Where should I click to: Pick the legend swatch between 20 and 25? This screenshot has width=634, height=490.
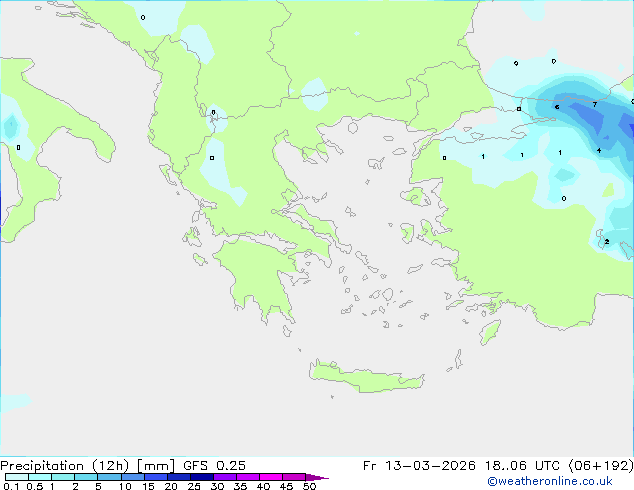(178, 477)
